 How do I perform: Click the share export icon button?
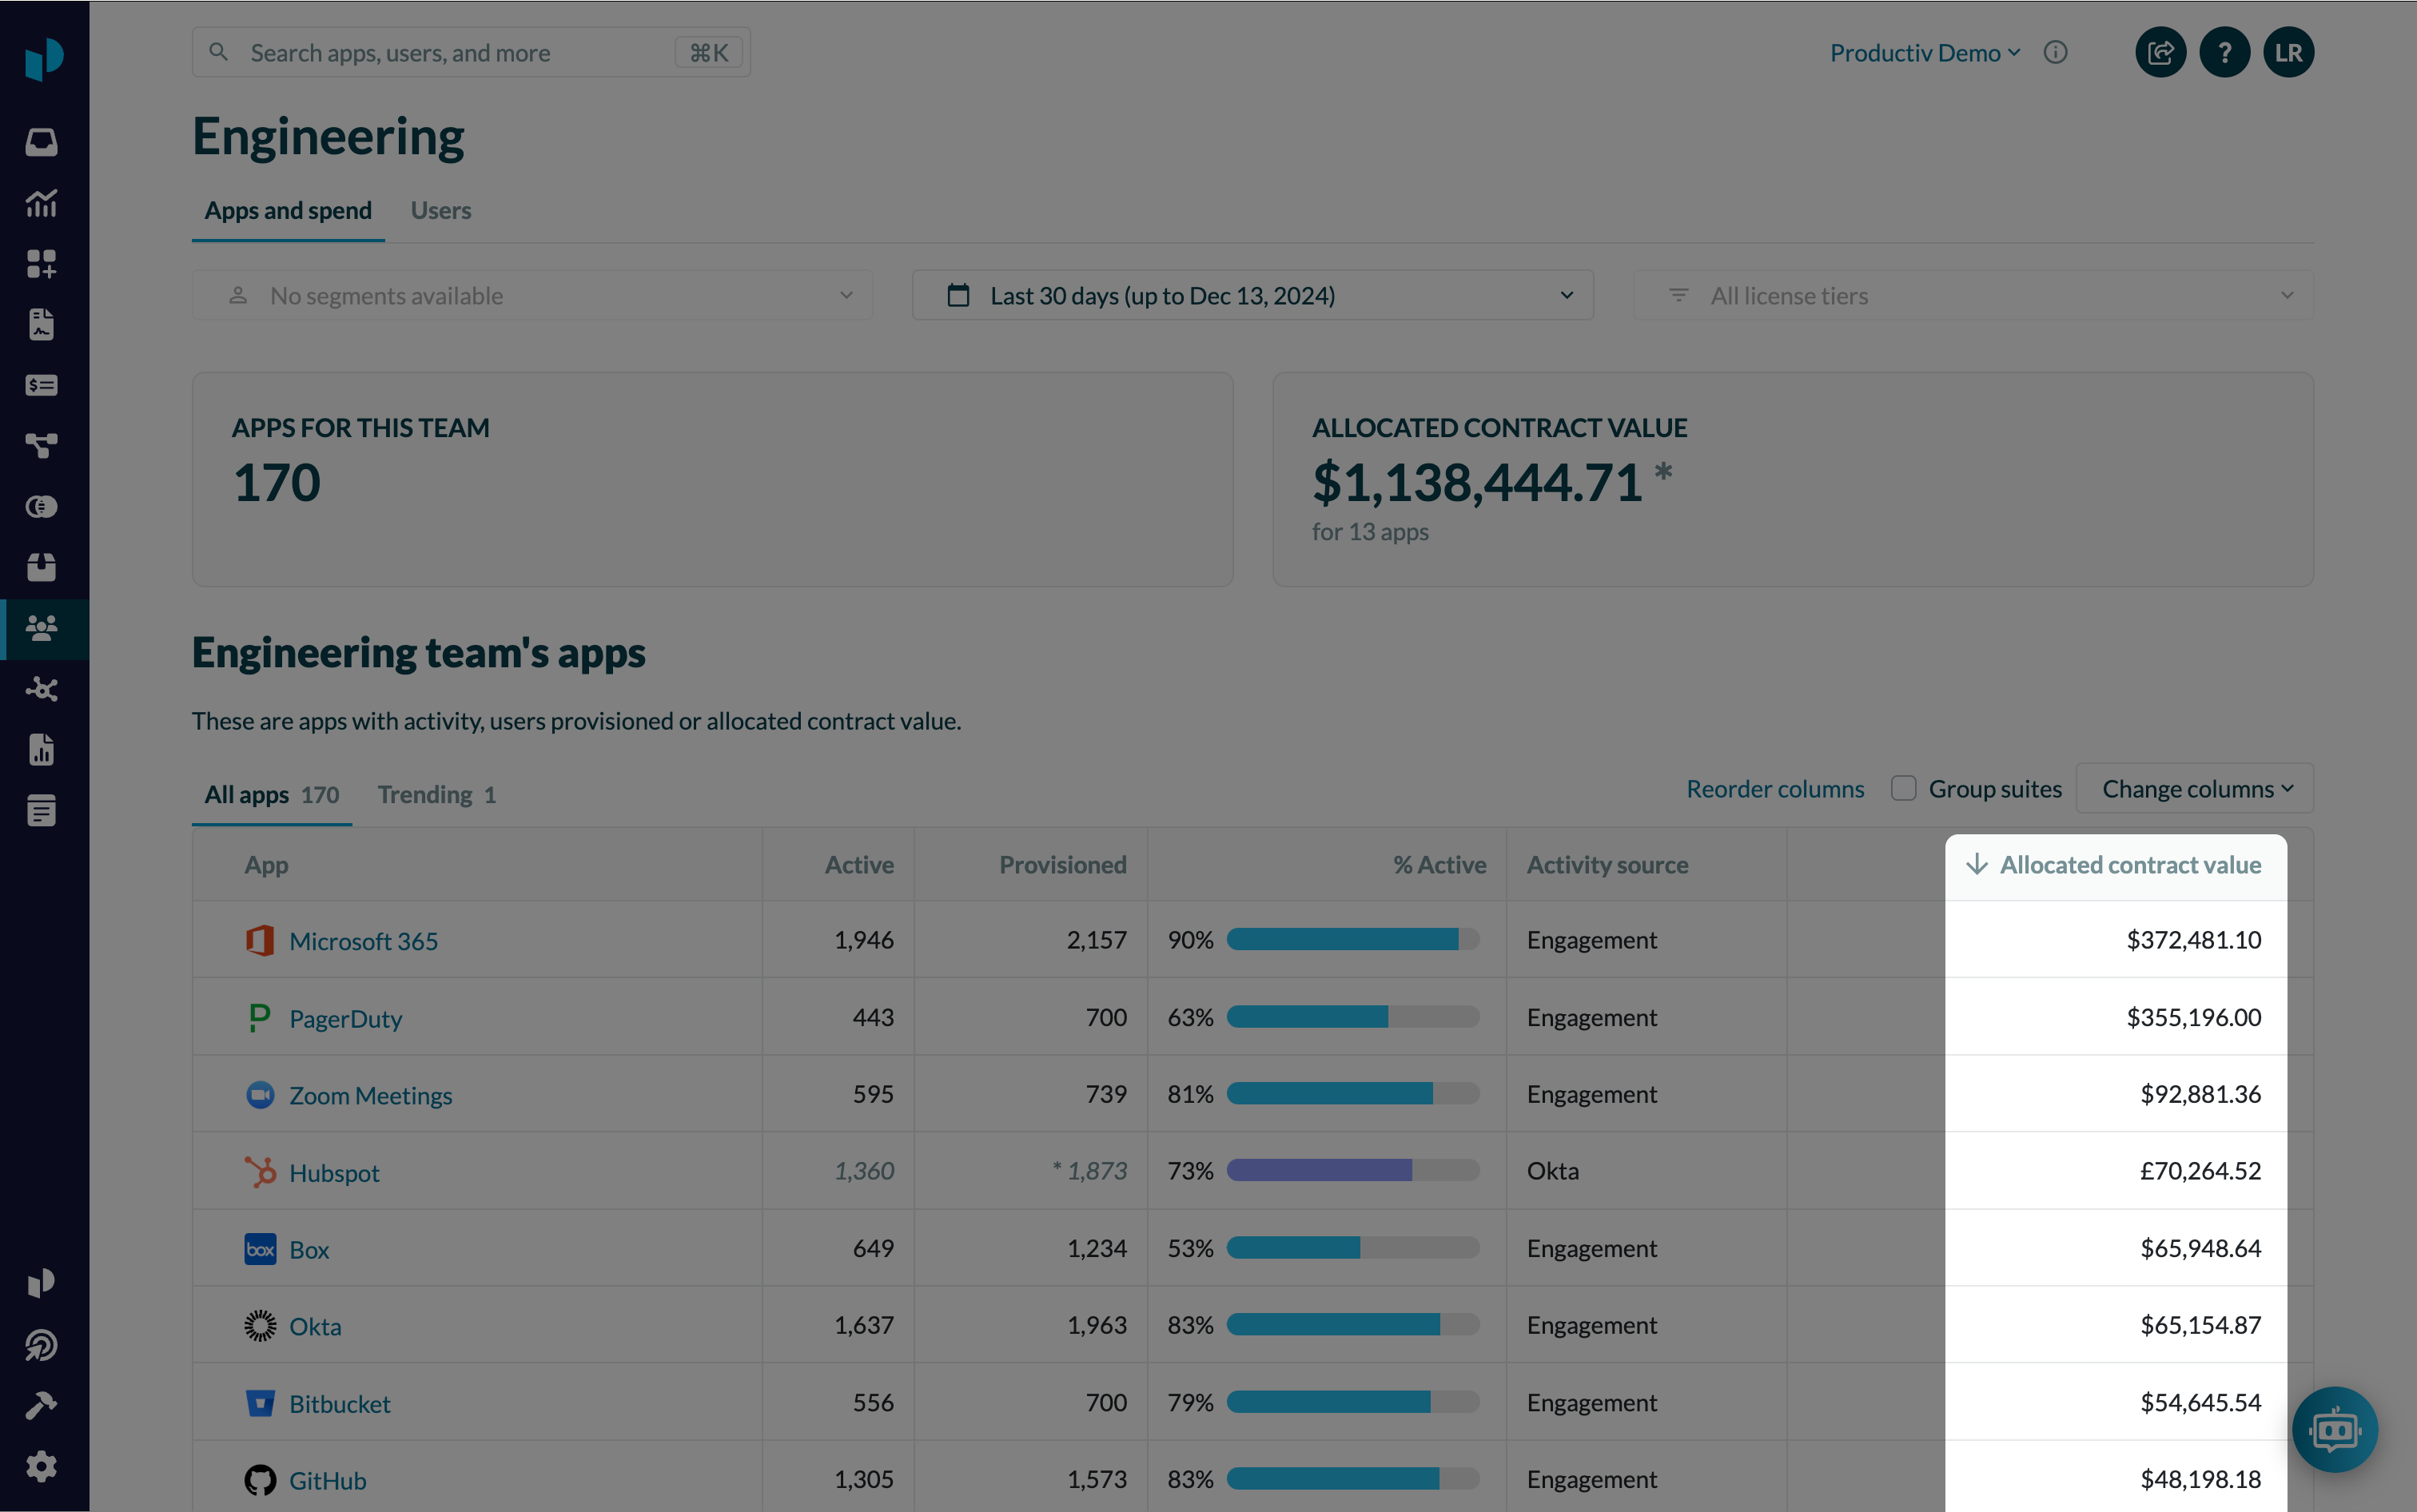click(x=2160, y=53)
